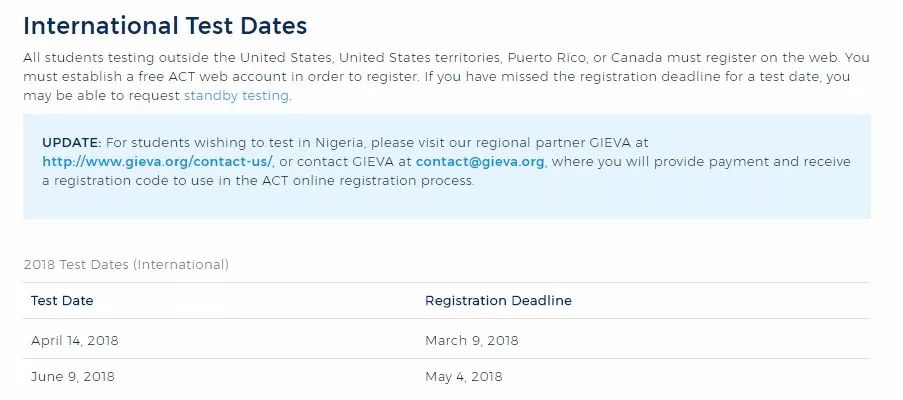Click the International Test Dates heading
Image resolution: width=903 pixels, height=400 pixels.
coord(165,26)
